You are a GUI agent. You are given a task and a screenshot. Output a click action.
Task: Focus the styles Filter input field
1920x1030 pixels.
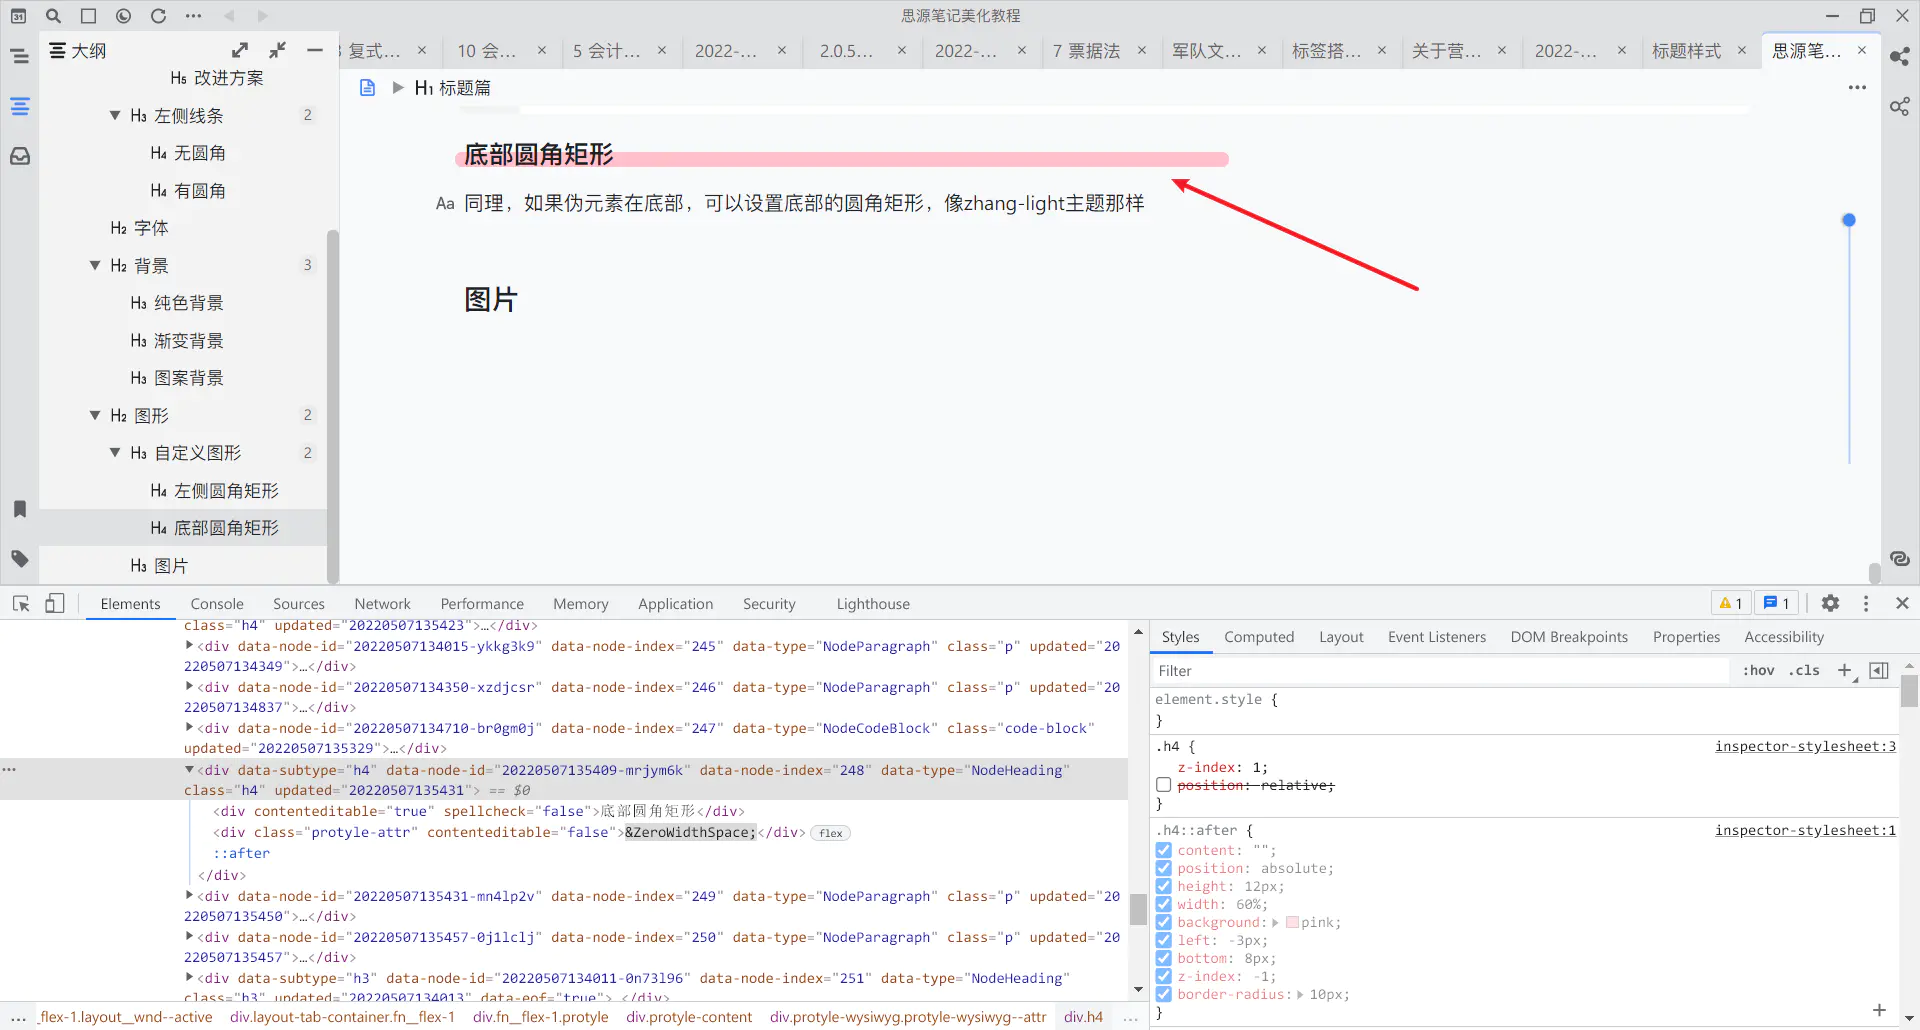click(x=1440, y=671)
